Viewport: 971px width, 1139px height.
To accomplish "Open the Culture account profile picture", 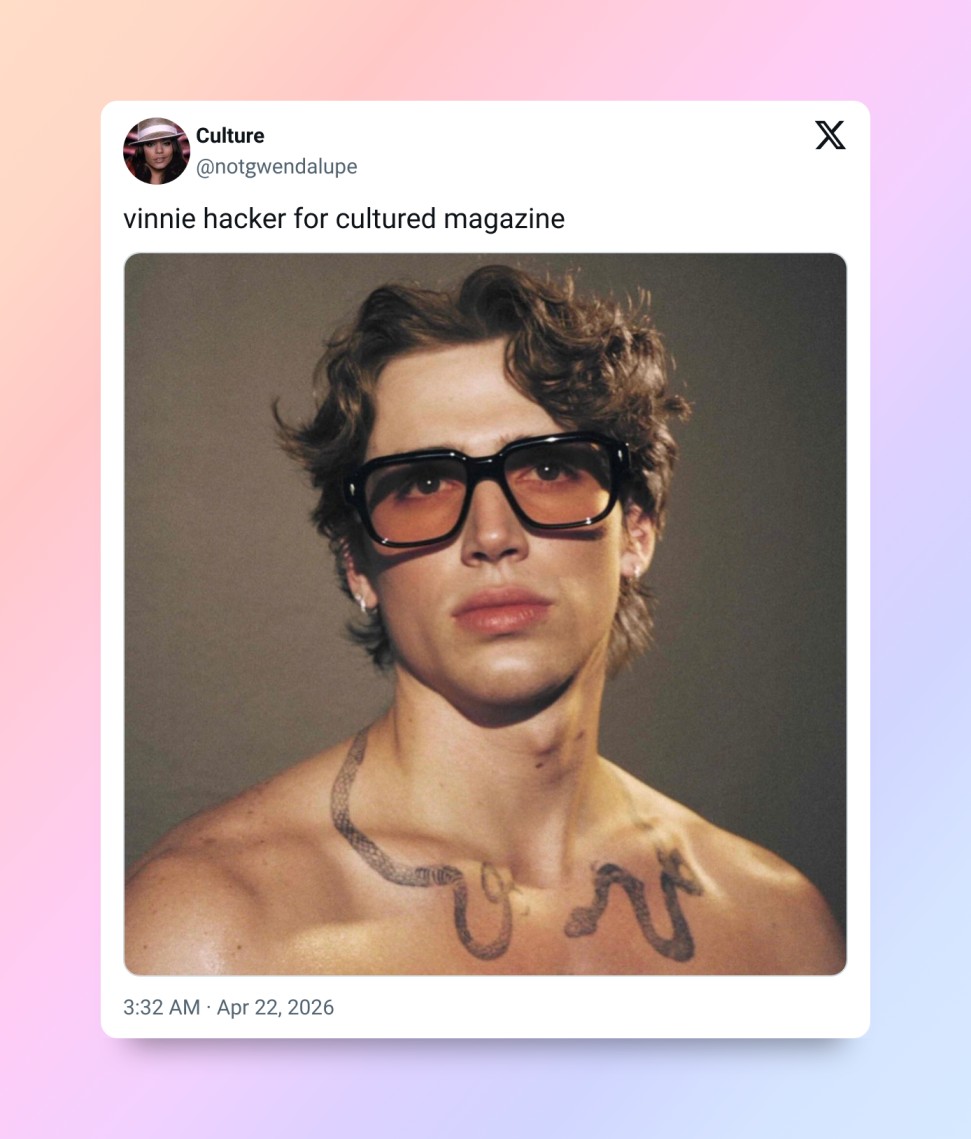I will point(156,151).
